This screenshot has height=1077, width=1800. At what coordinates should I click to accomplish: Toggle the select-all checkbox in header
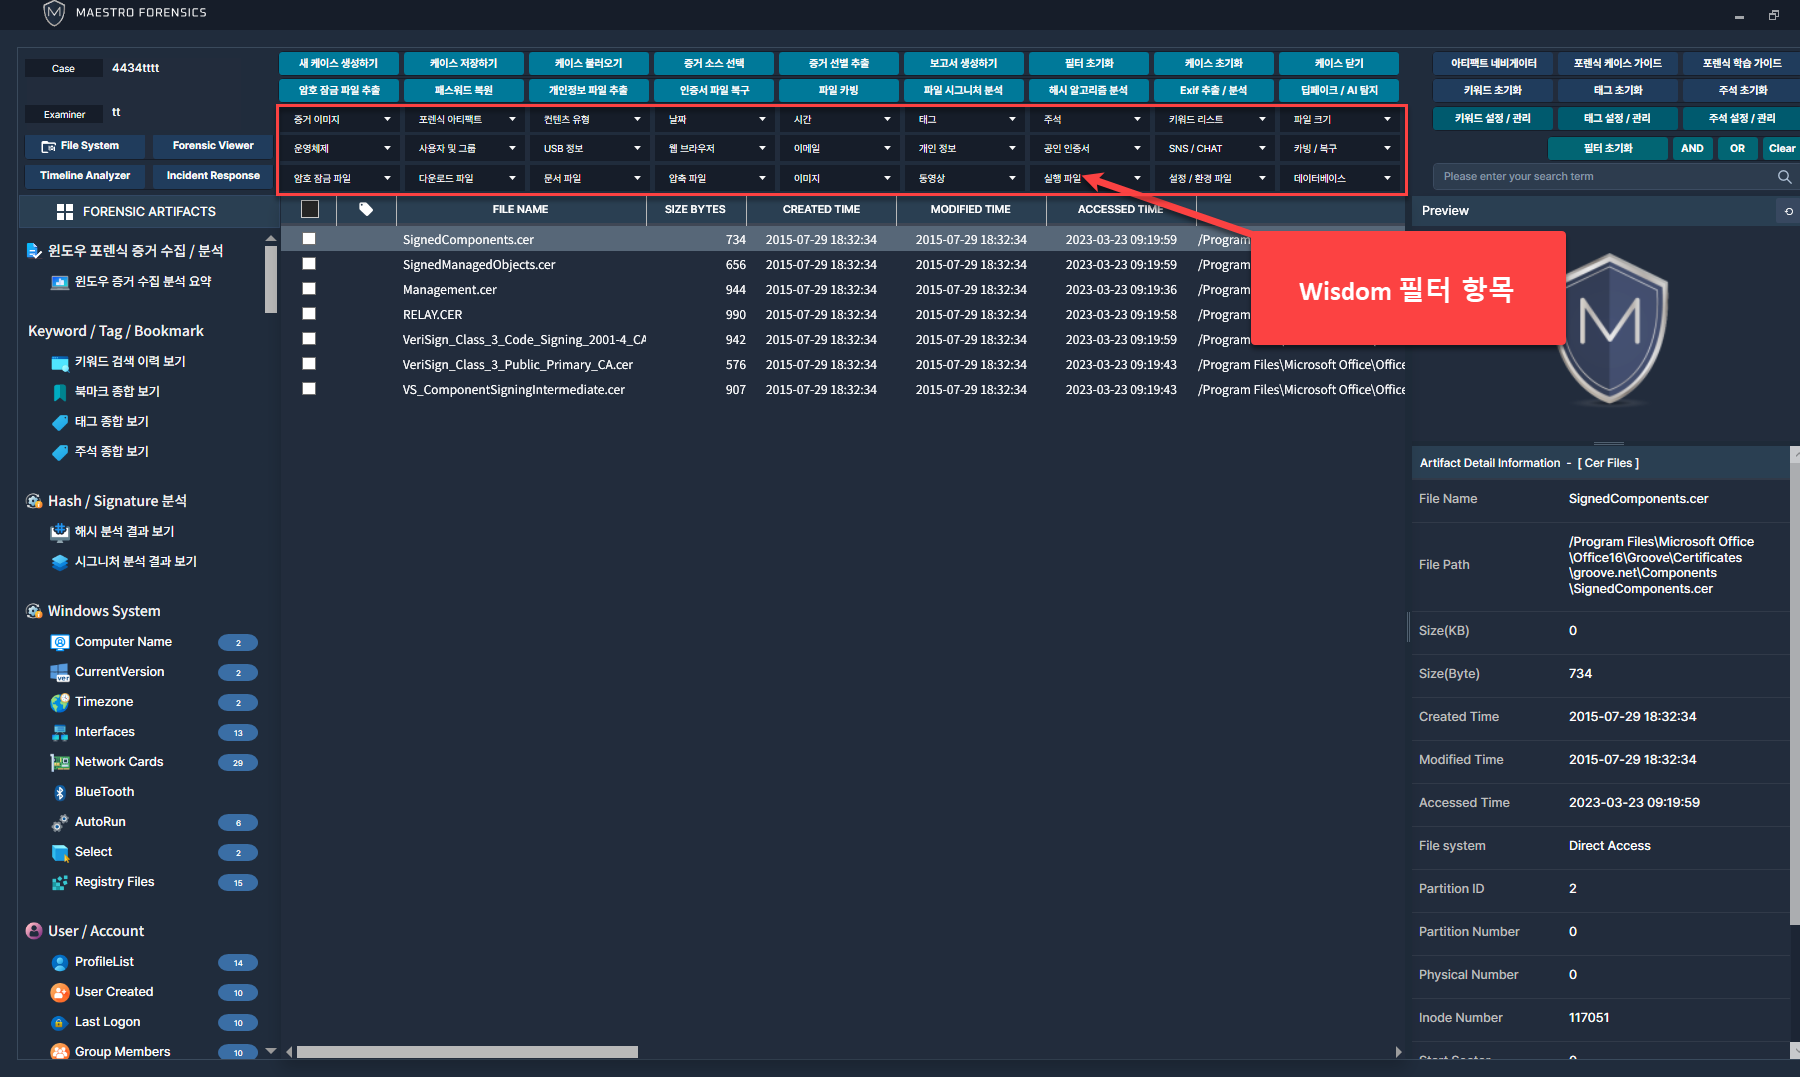[310, 210]
